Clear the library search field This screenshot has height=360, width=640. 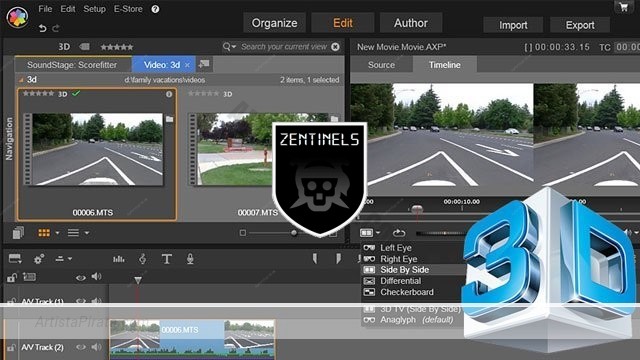point(336,47)
